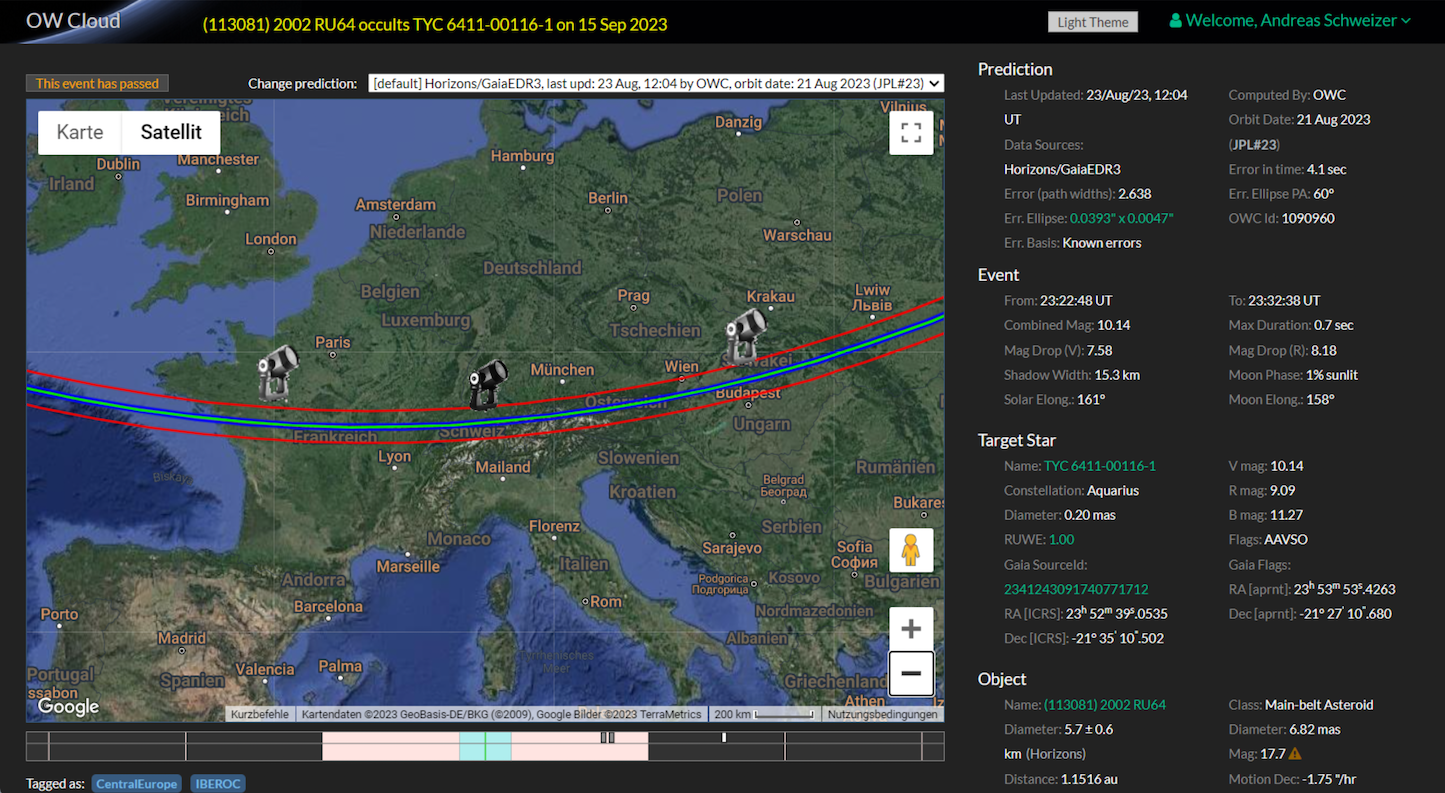Click the magnitude warning triangle icon
Screen dimensions: 1445x793
[x=1295, y=754]
